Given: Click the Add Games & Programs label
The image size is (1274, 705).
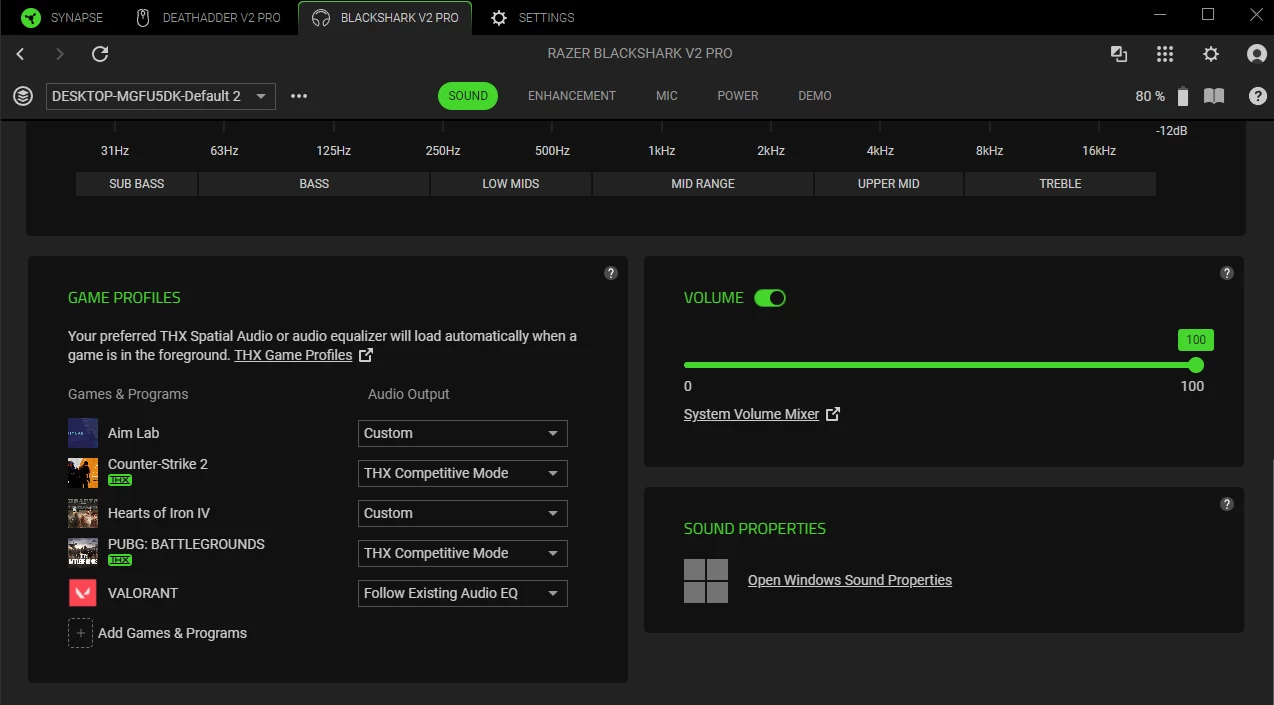Looking at the screenshot, I should tap(172, 633).
